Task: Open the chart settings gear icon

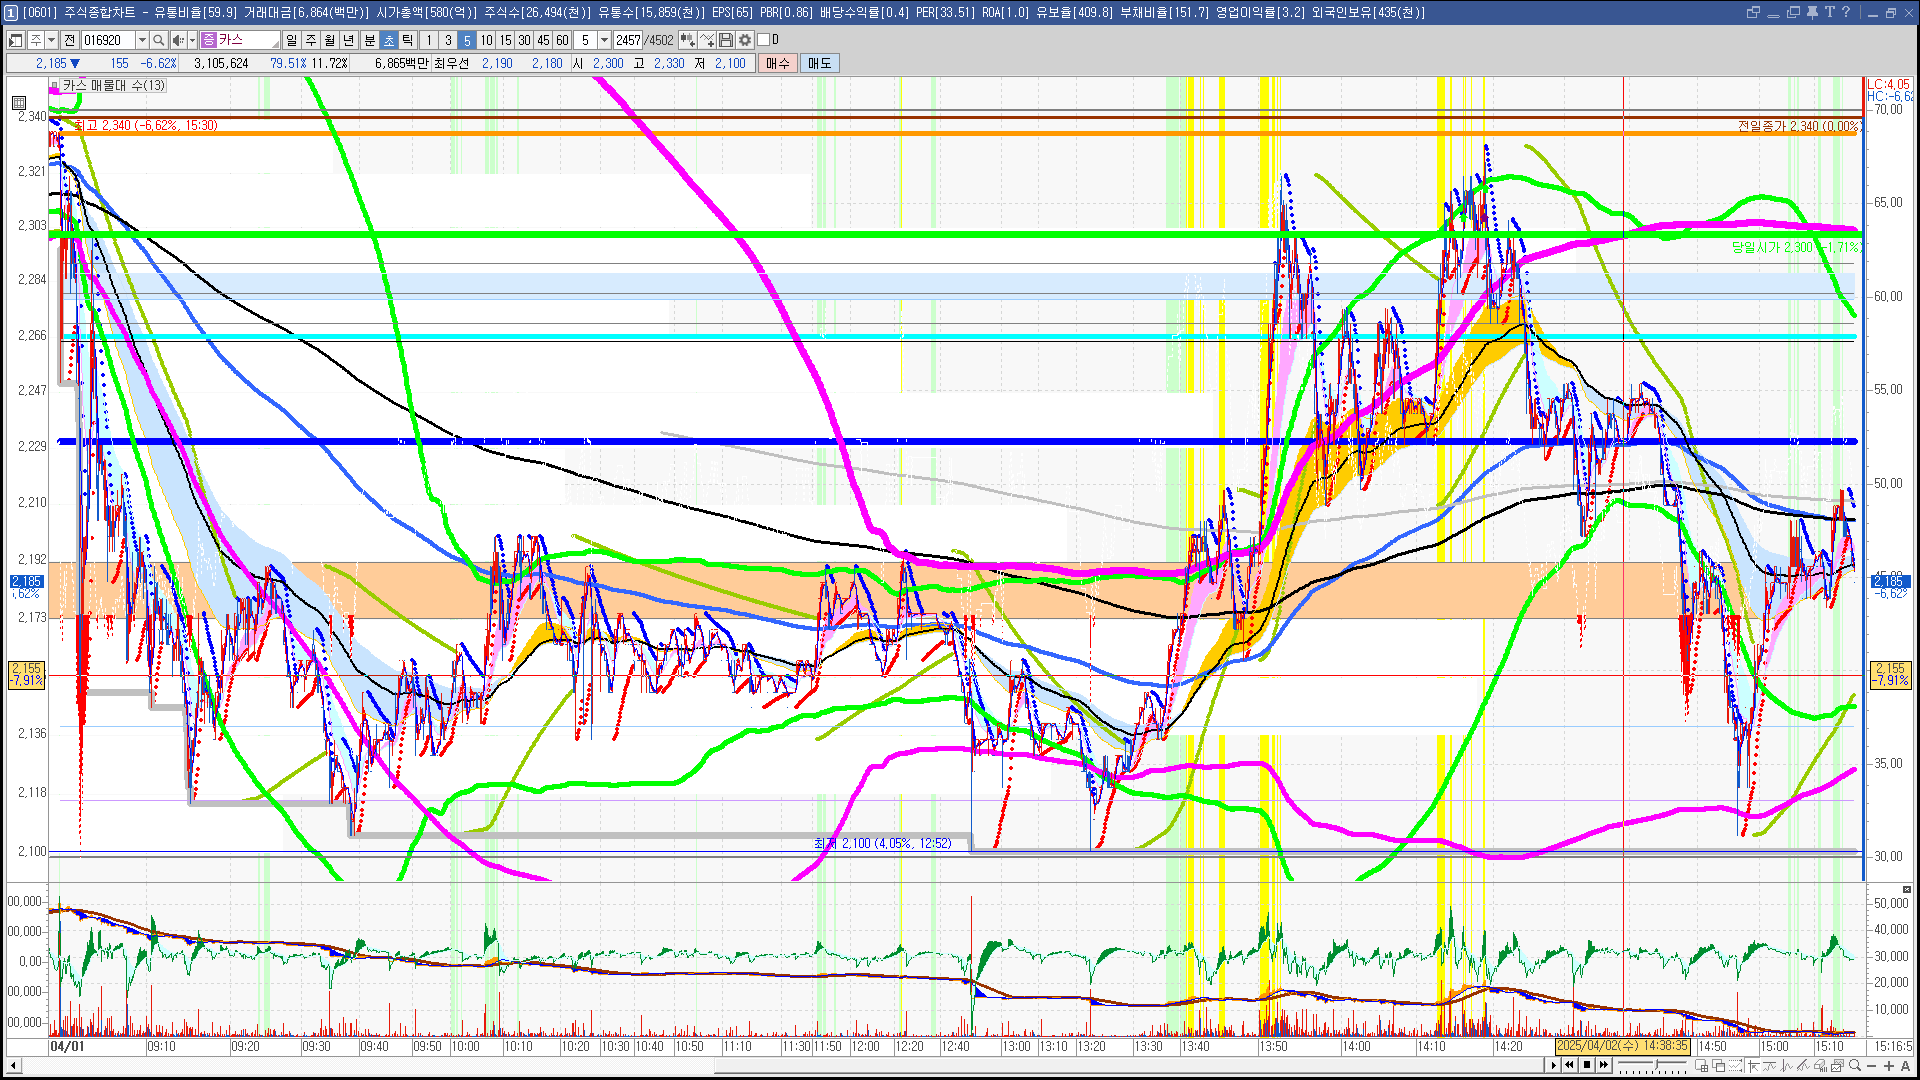Action: tap(745, 40)
